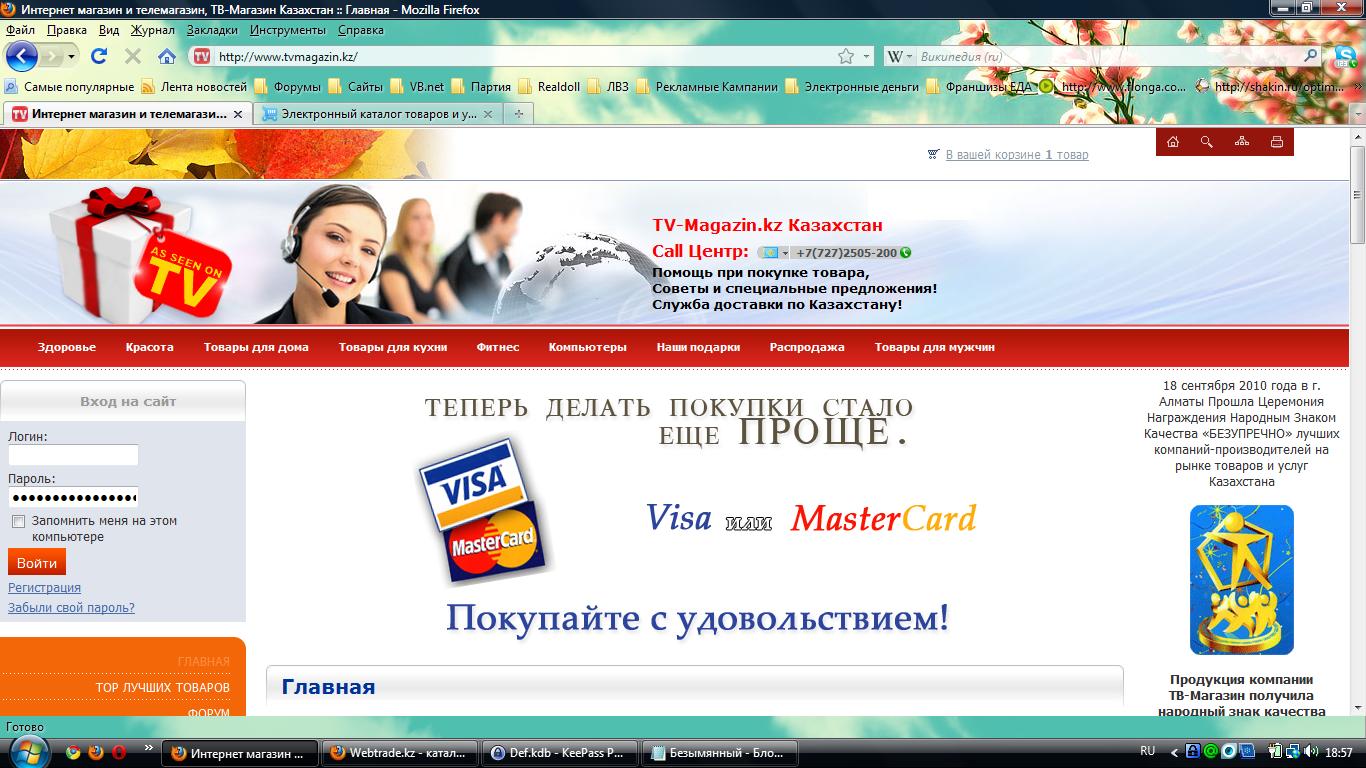Open site search via magnifier icon
The width and height of the screenshot is (1366, 768).
tap(1207, 142)
